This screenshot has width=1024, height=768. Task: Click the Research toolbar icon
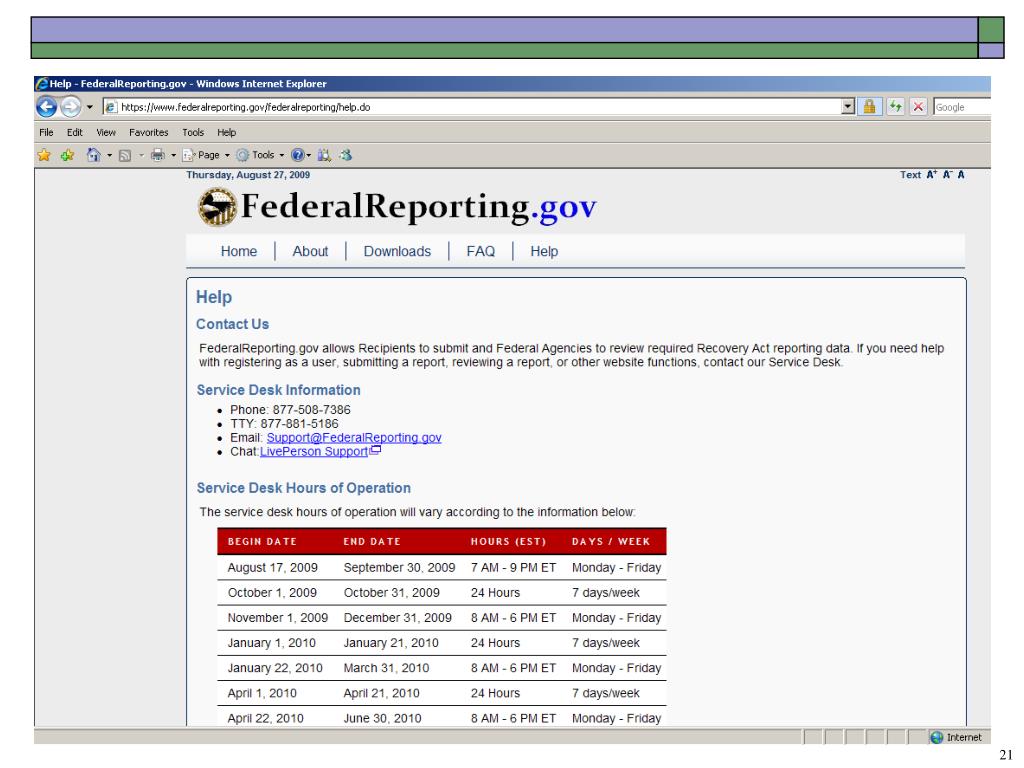pos(324,155)
